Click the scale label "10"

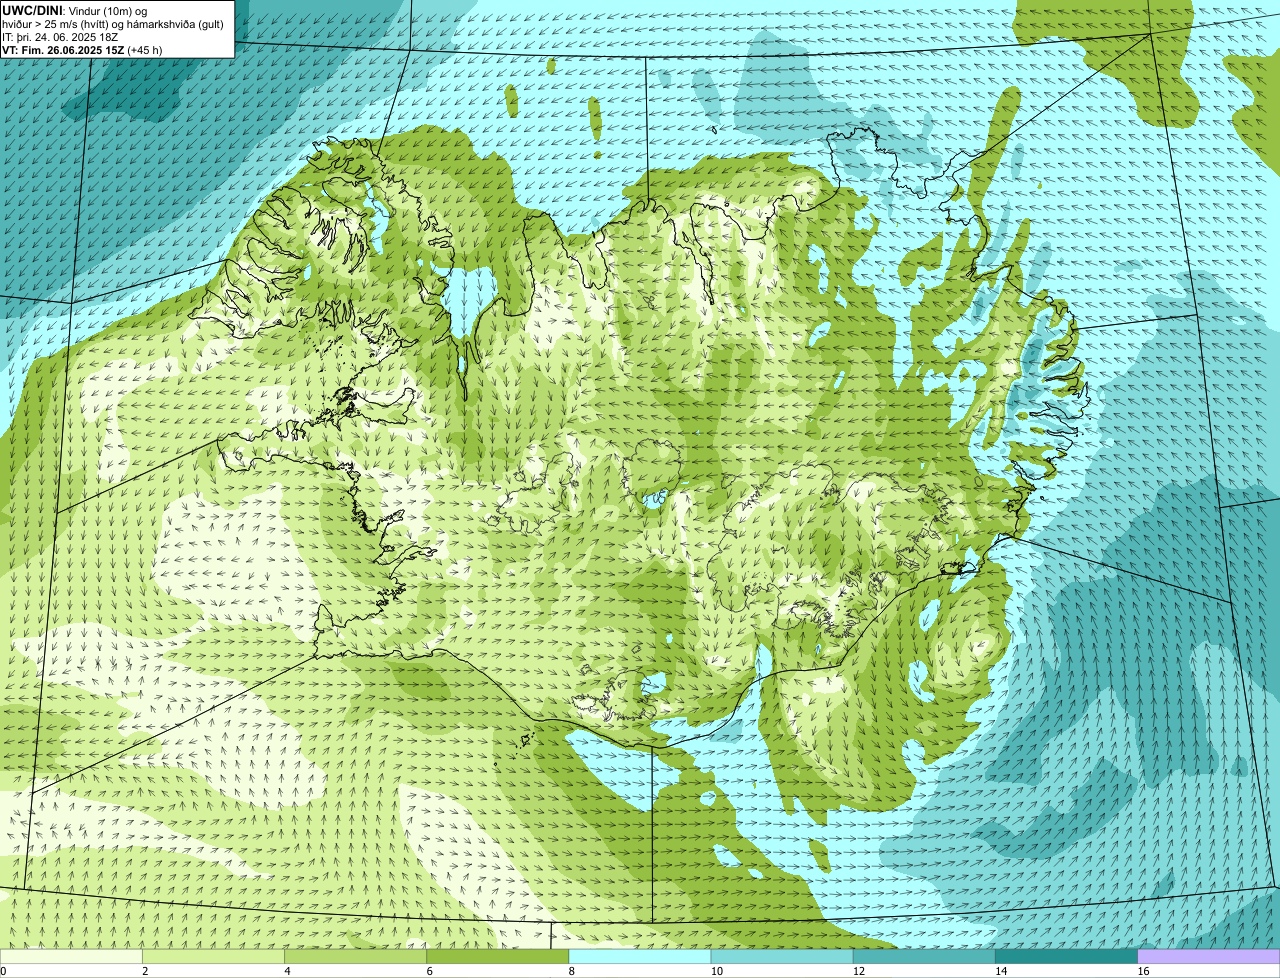click(716, 971)
